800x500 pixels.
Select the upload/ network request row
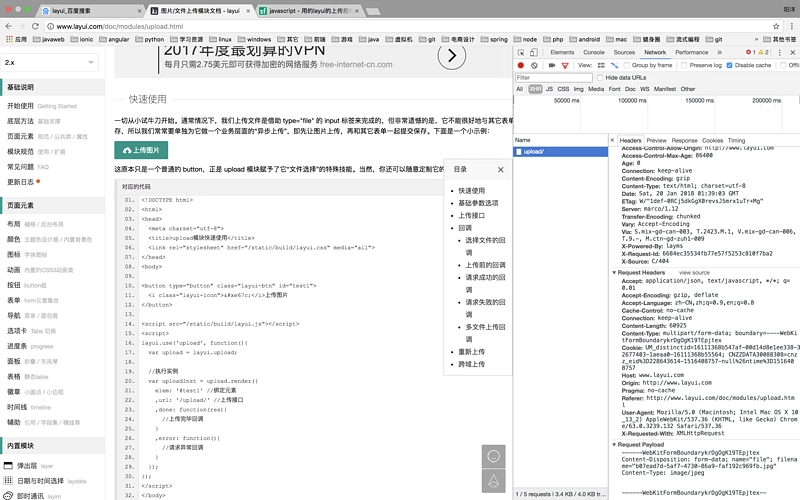pyautogui.click(x=560, y=152)
